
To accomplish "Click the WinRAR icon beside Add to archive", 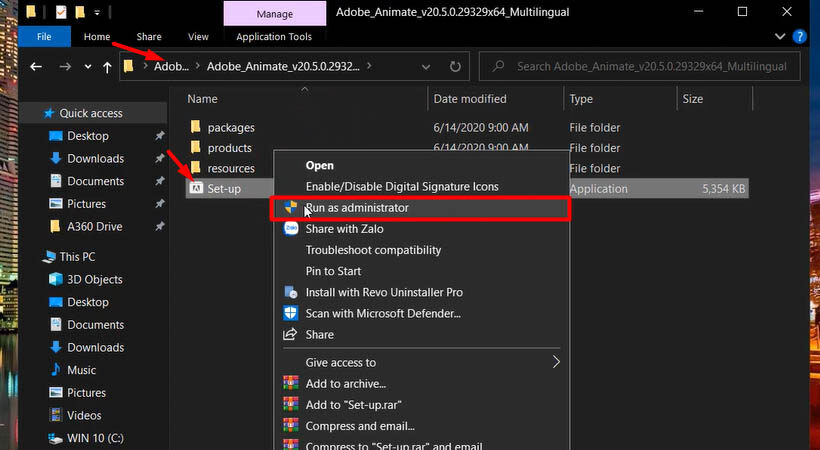I will (290, 383).
